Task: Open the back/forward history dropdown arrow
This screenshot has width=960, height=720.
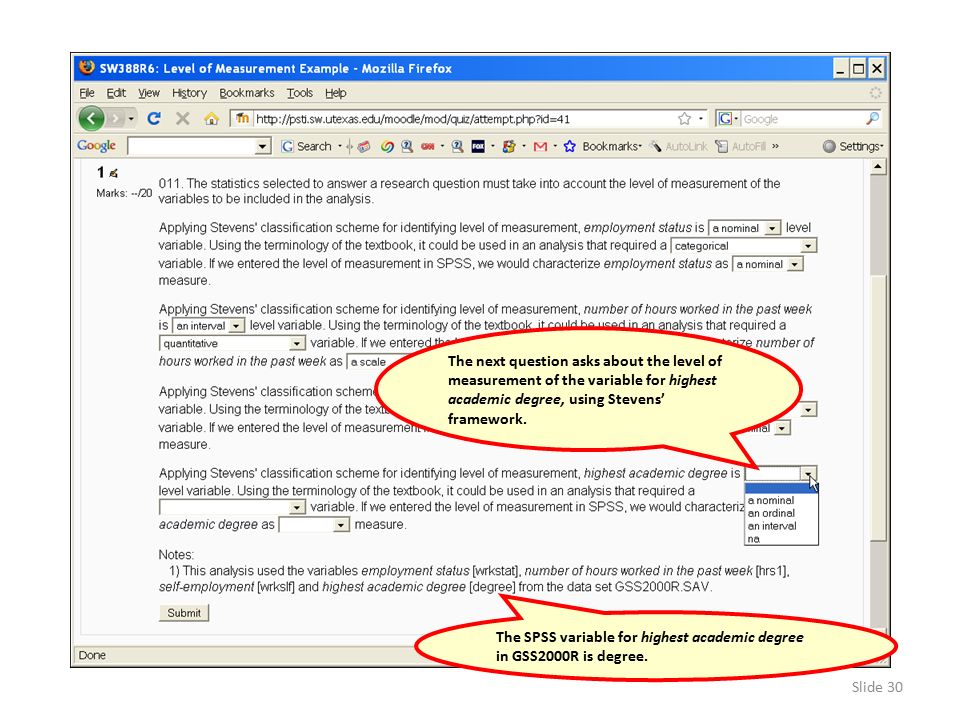Action: [x=131, y=119]
